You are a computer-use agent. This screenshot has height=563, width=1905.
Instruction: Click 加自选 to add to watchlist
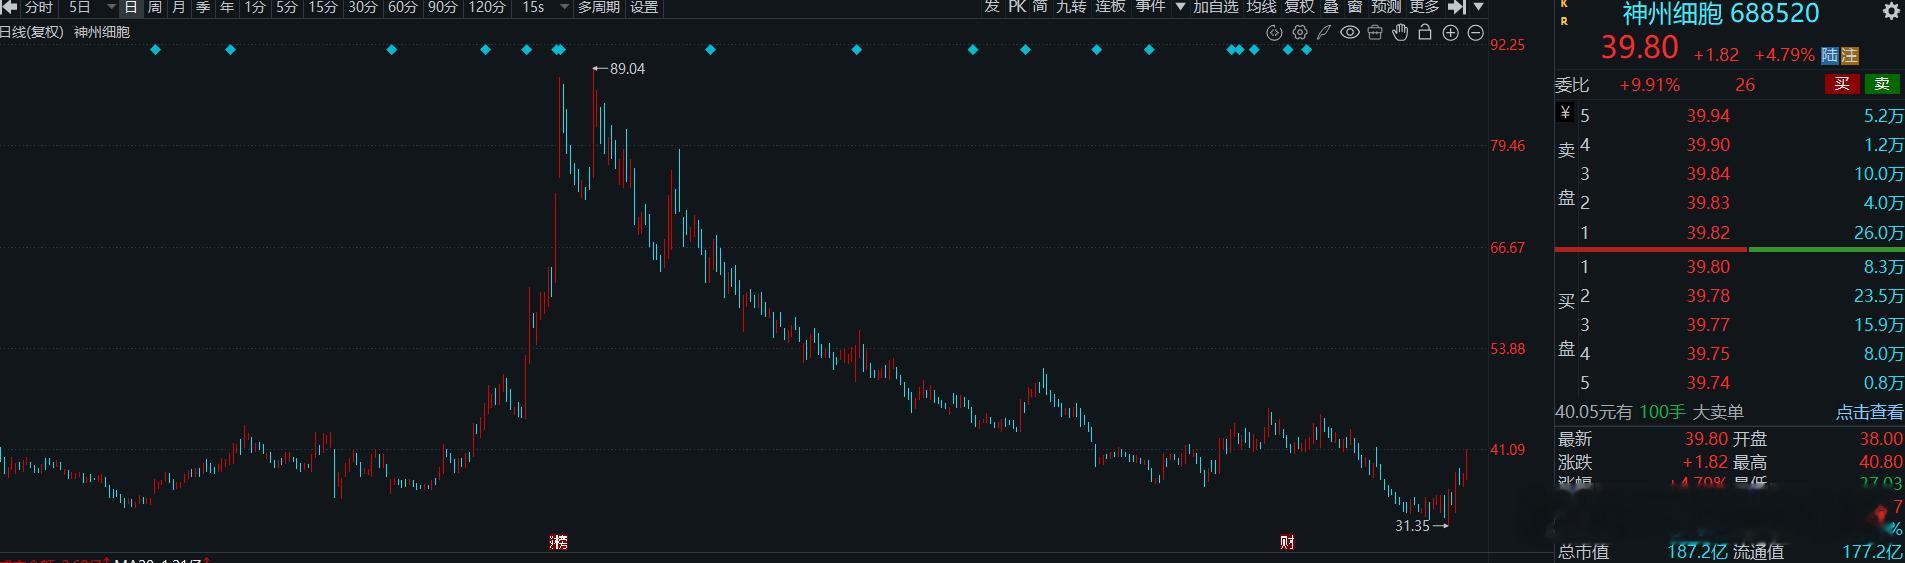pos(1216,7)
